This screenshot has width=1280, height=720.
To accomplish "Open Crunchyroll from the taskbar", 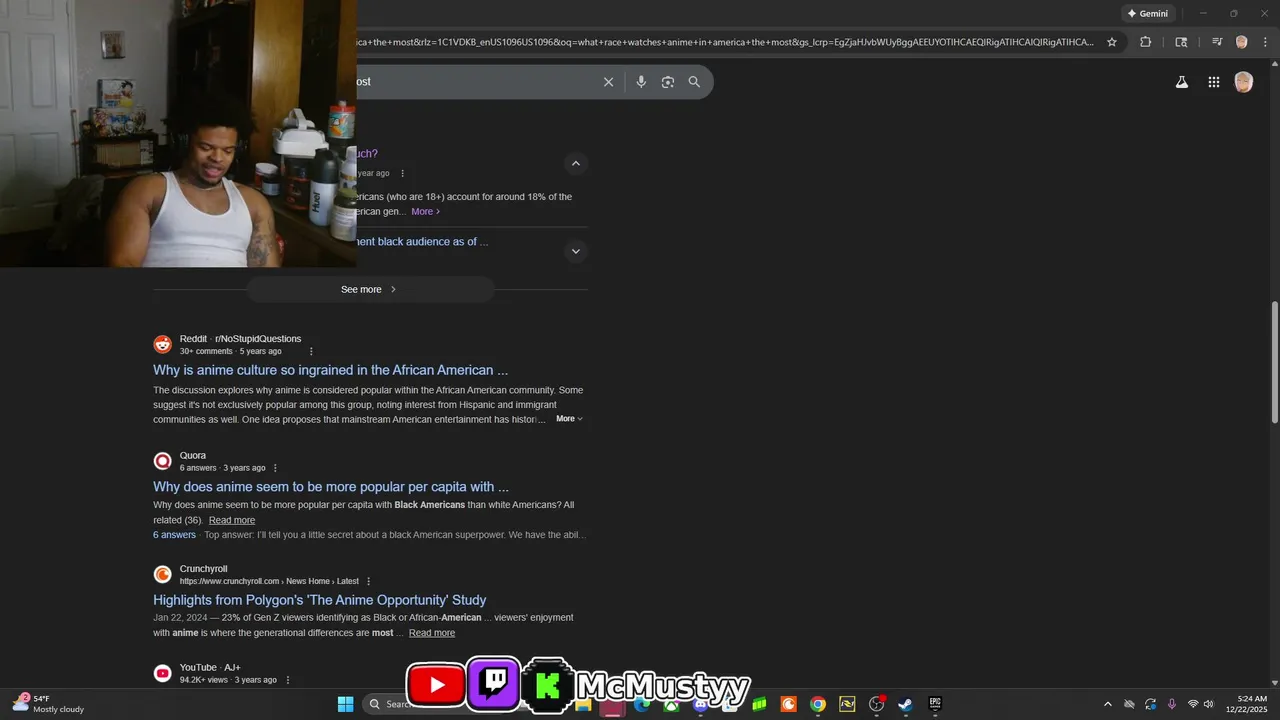I will (788, 704).
